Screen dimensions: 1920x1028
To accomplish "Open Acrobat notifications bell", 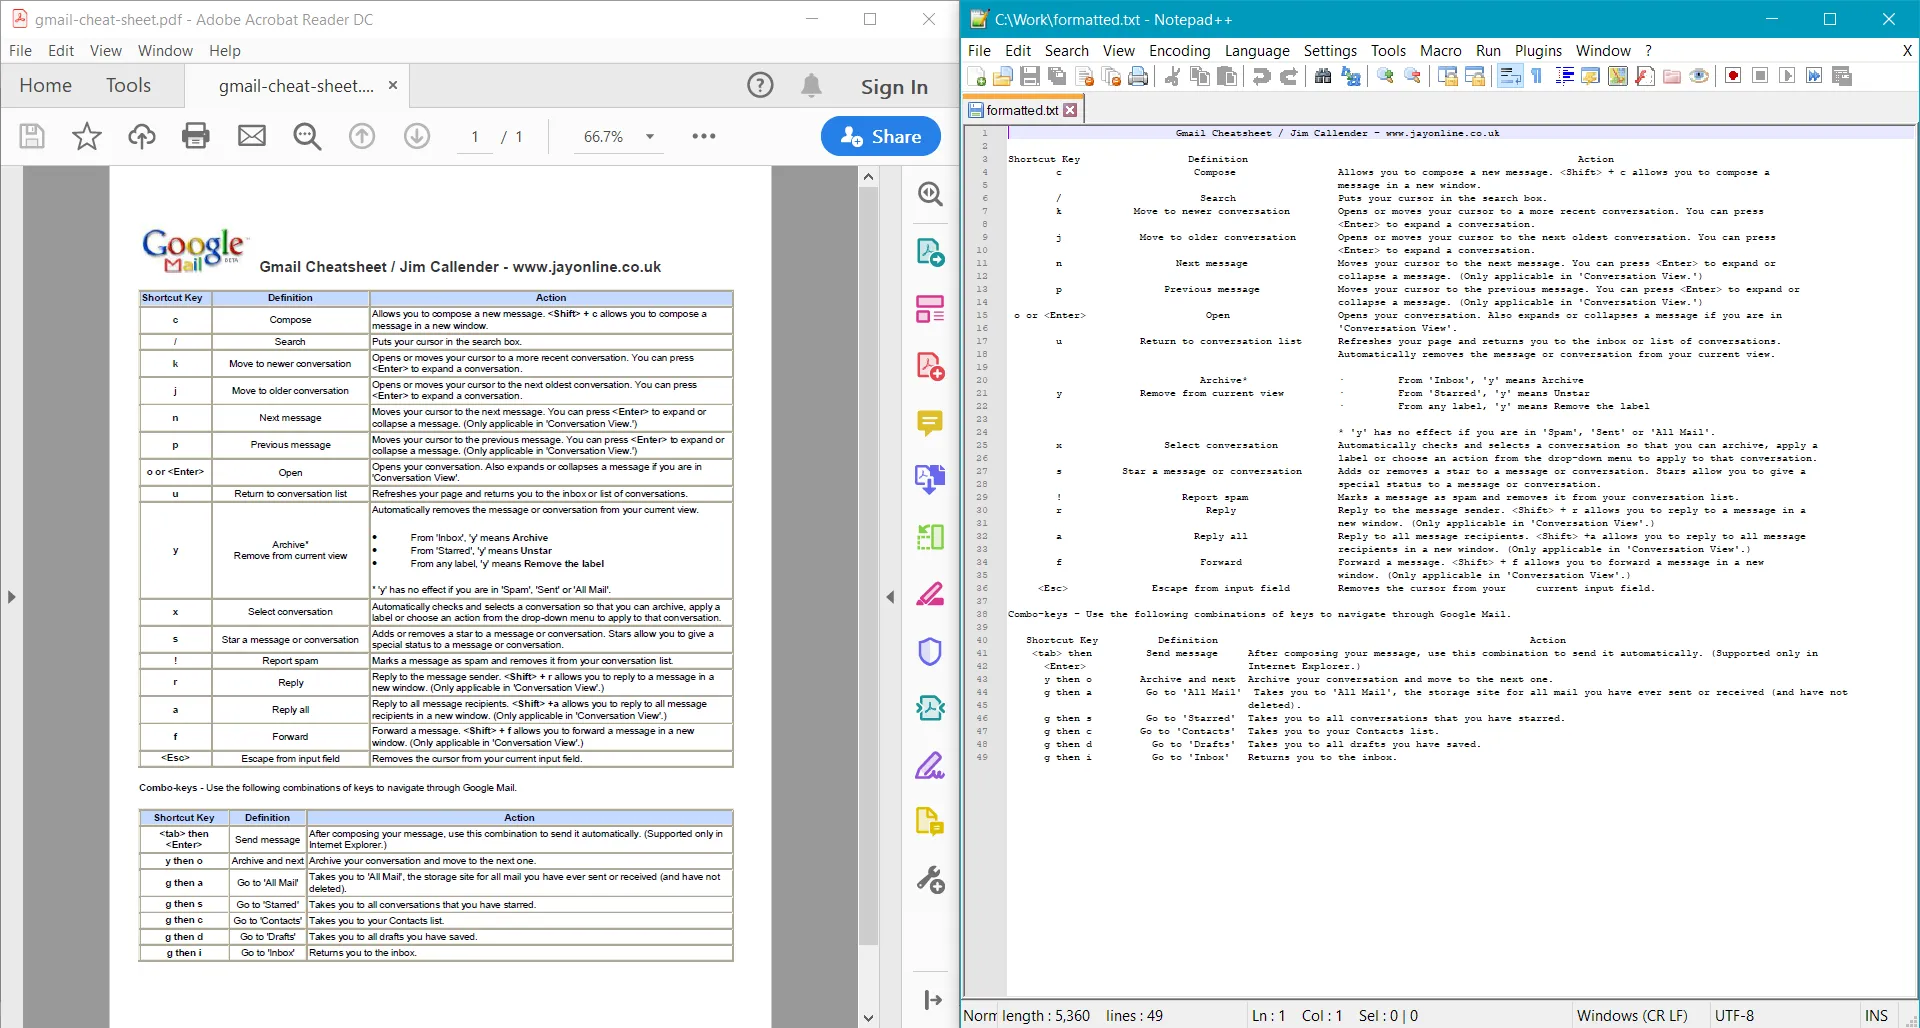I will pos(812,86).
